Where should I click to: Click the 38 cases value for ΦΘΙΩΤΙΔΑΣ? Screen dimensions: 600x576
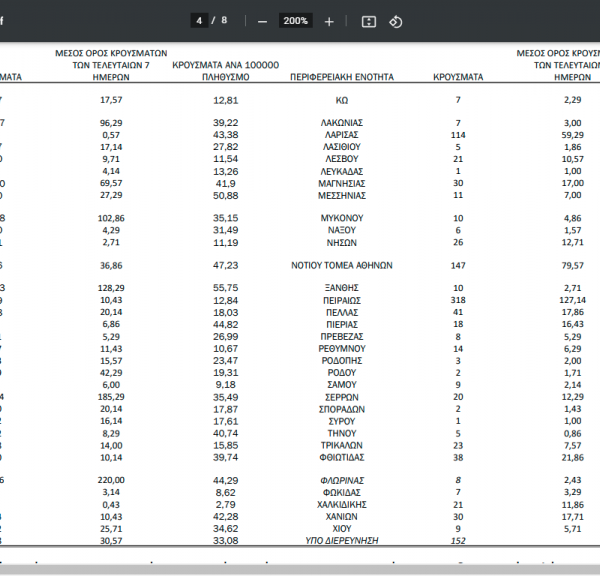pyautogui.click(x=458, y=457)
